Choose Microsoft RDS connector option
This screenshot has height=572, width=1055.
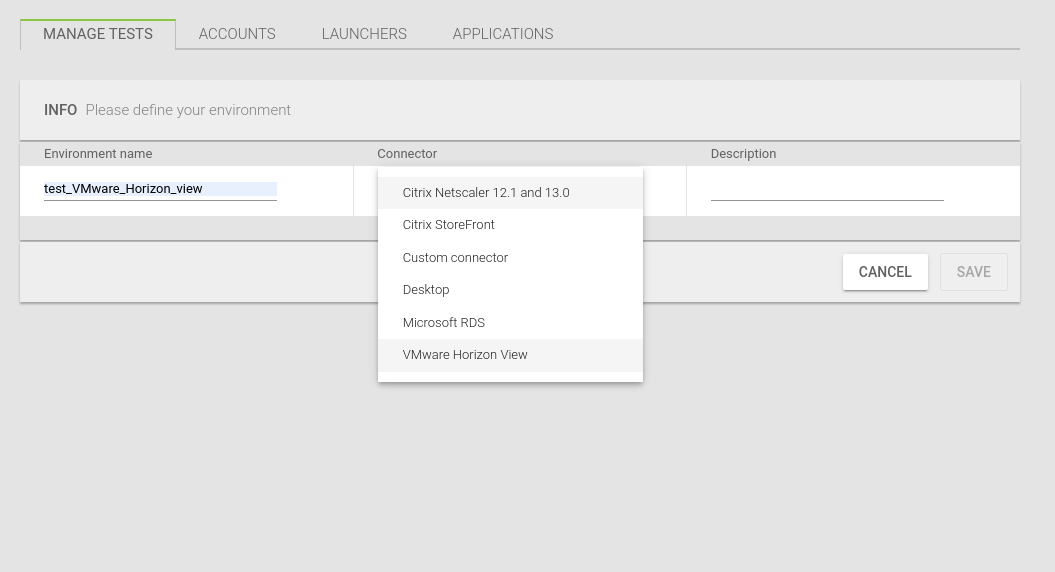[x=444, y=323]
